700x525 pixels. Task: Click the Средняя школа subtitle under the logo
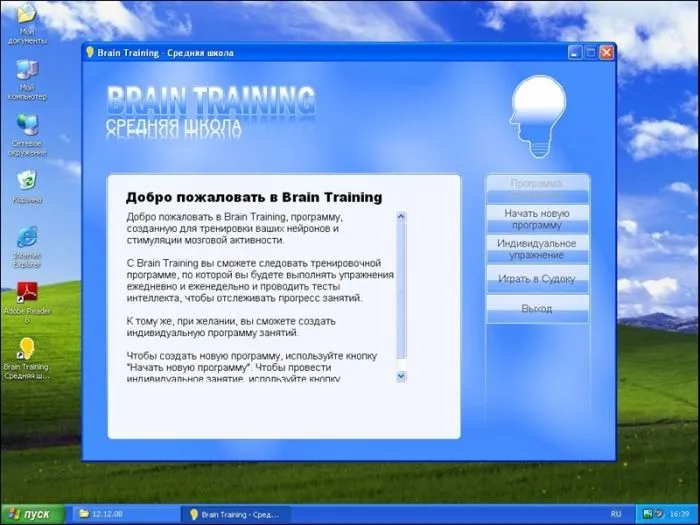pyautogui.click(x=174, y=128)
